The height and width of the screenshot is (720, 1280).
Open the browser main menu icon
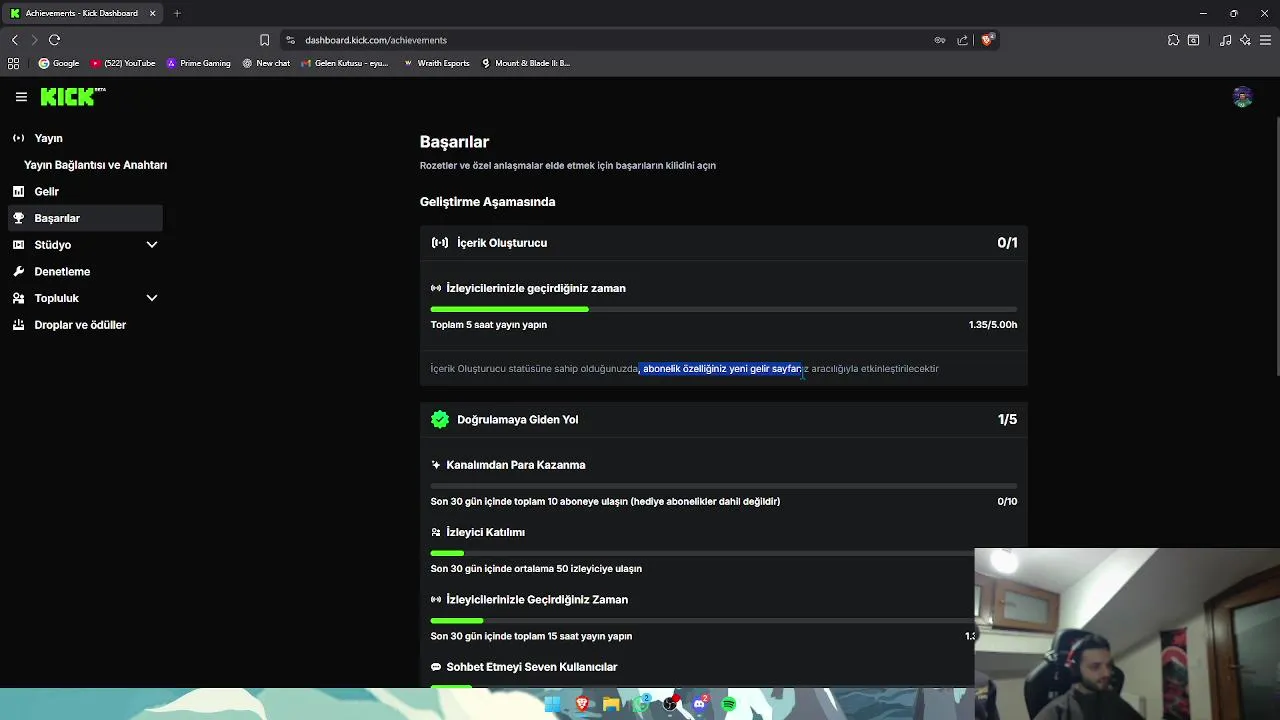tap(1266, 40)
